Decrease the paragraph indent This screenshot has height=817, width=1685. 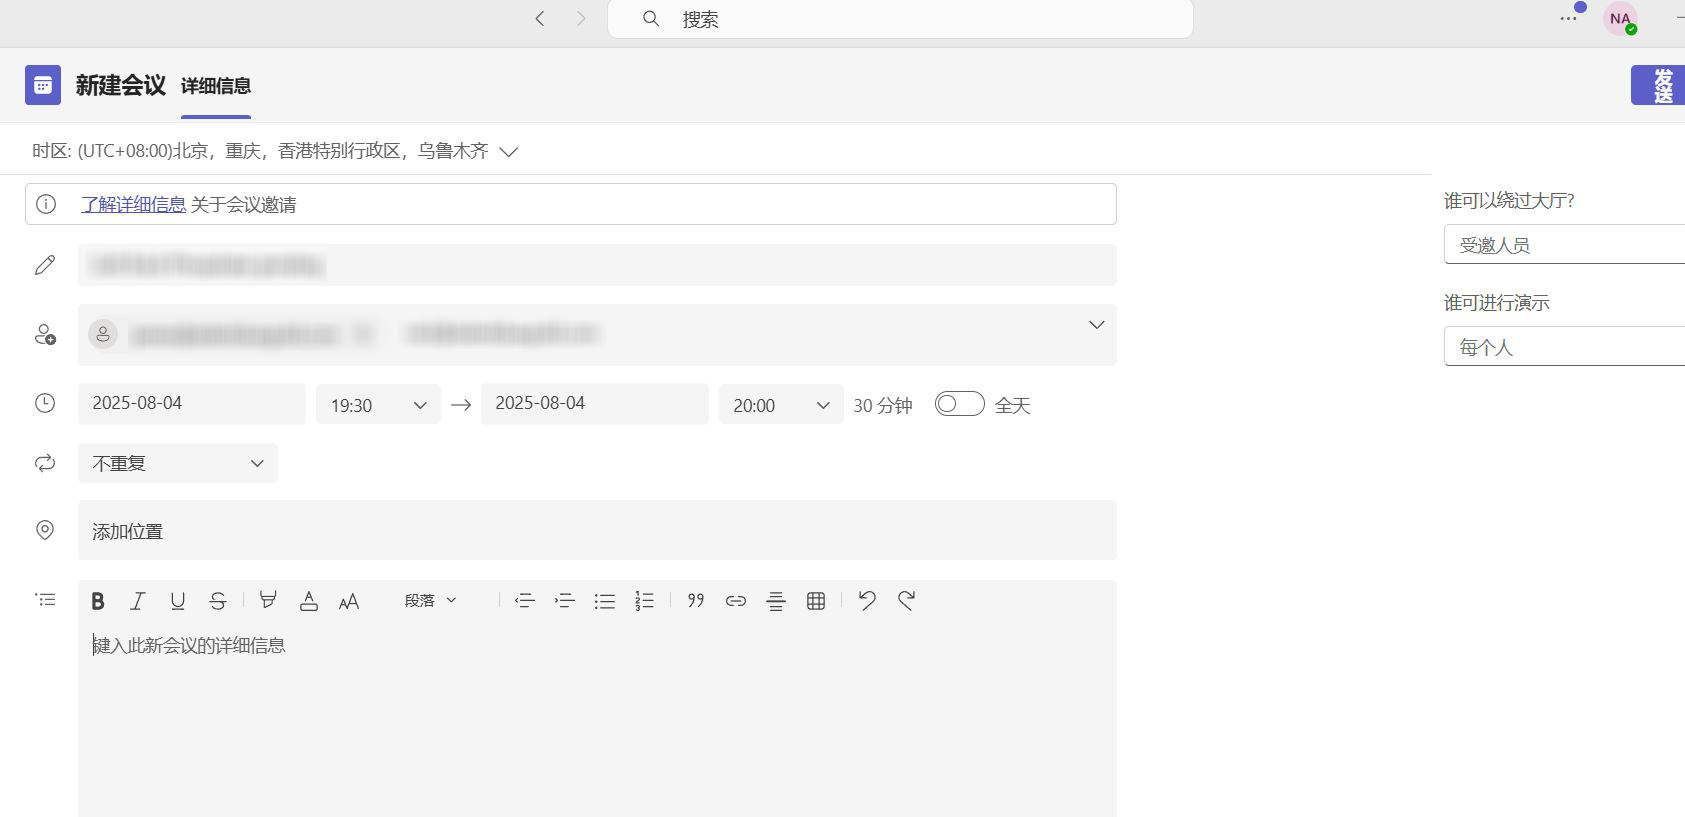point(525,601)
